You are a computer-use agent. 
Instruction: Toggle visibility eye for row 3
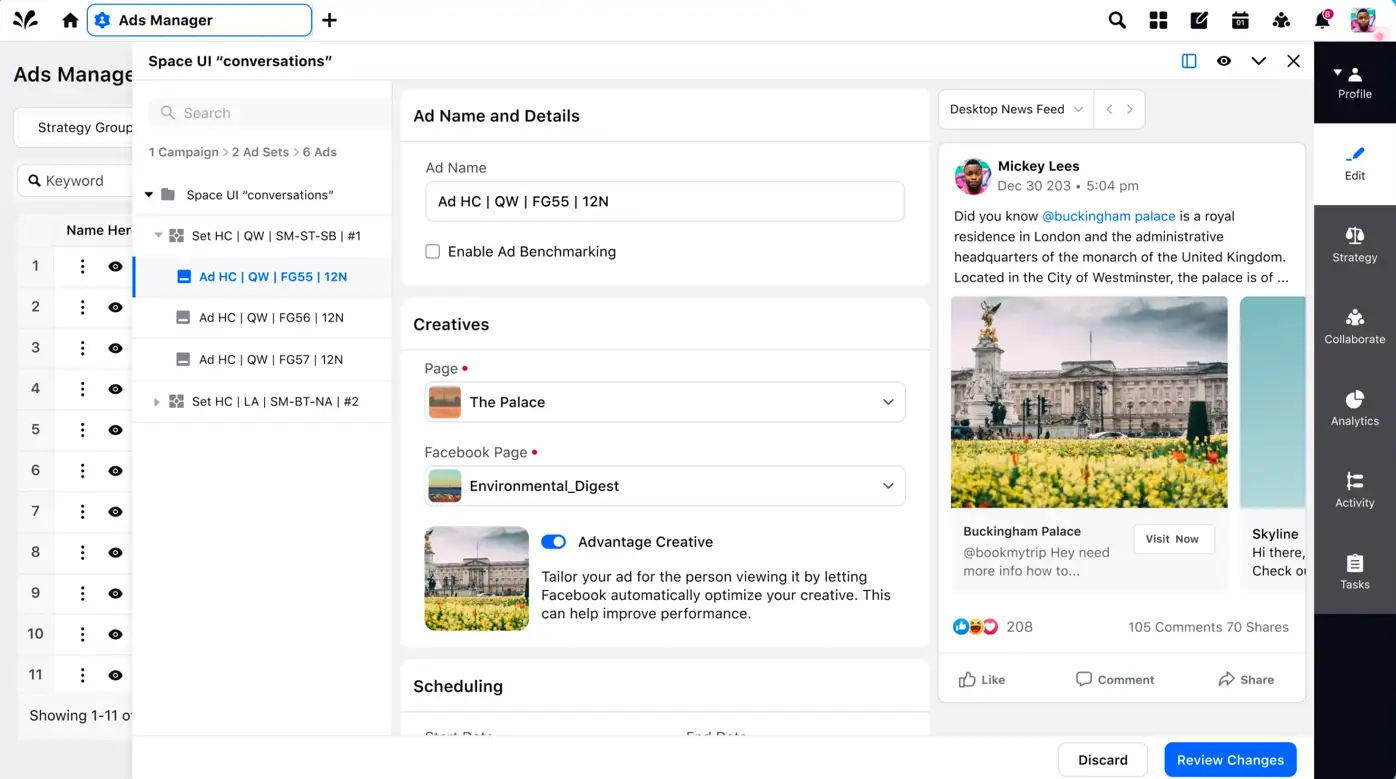(115, 348)
